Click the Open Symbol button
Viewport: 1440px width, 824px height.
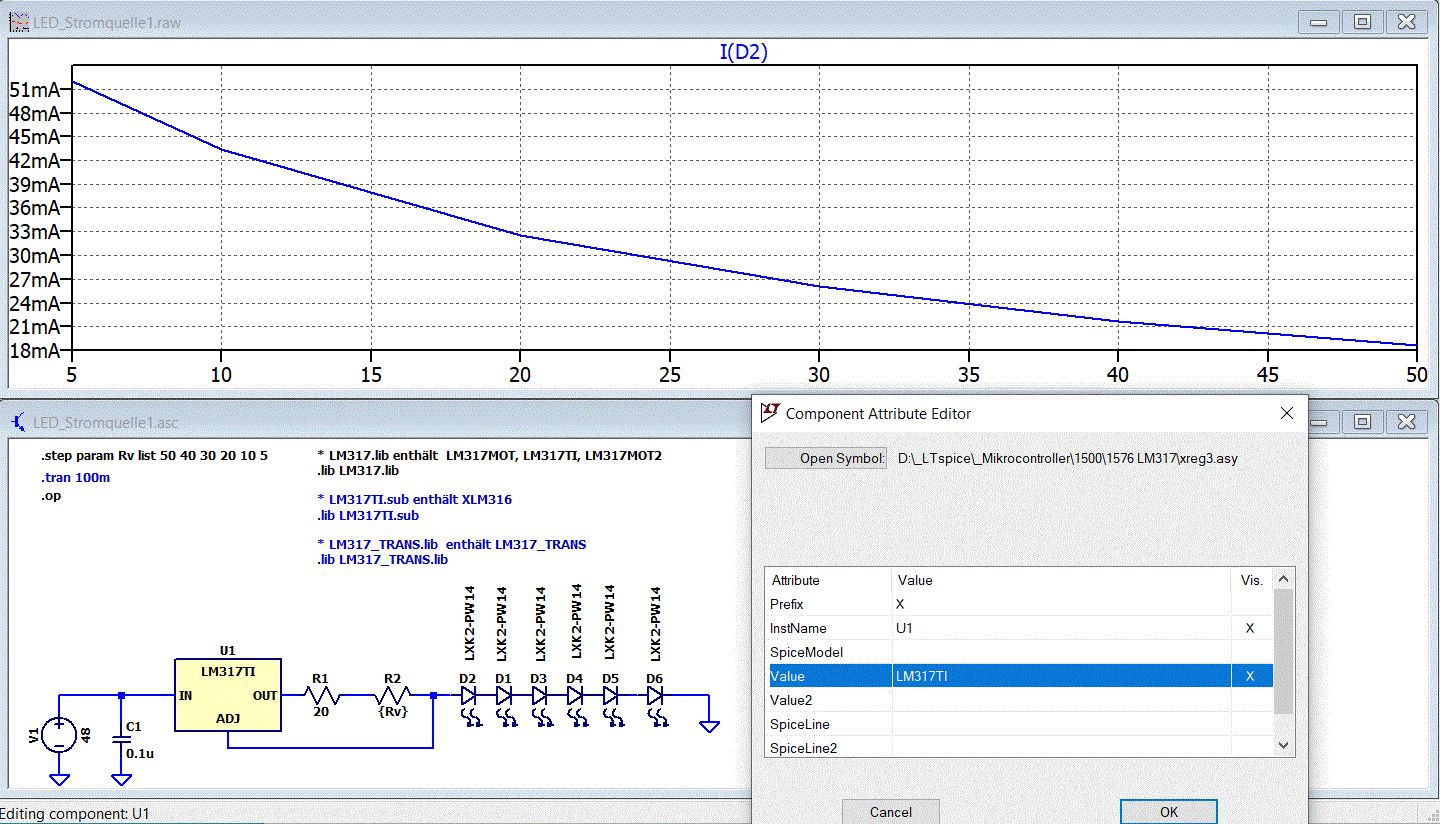[826, 458]
